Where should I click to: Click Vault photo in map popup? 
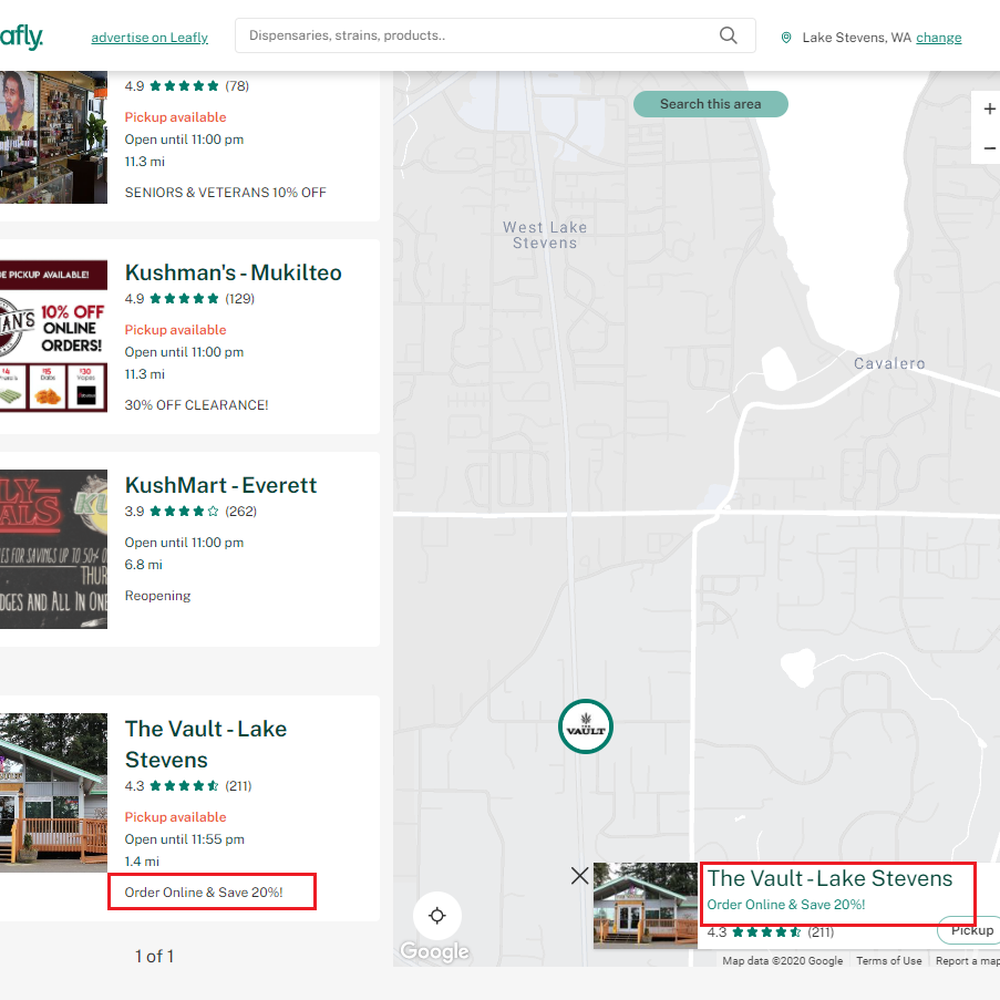pos(645,906)
